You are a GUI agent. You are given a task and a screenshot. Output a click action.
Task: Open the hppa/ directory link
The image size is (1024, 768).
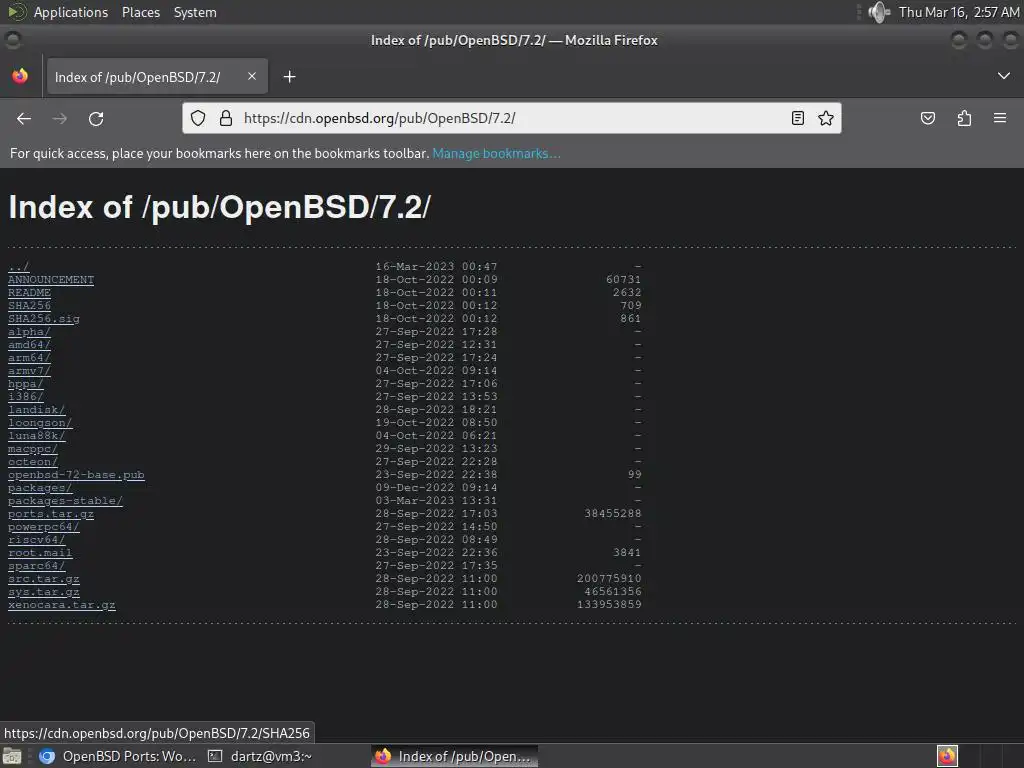click(x=25, y=384)
